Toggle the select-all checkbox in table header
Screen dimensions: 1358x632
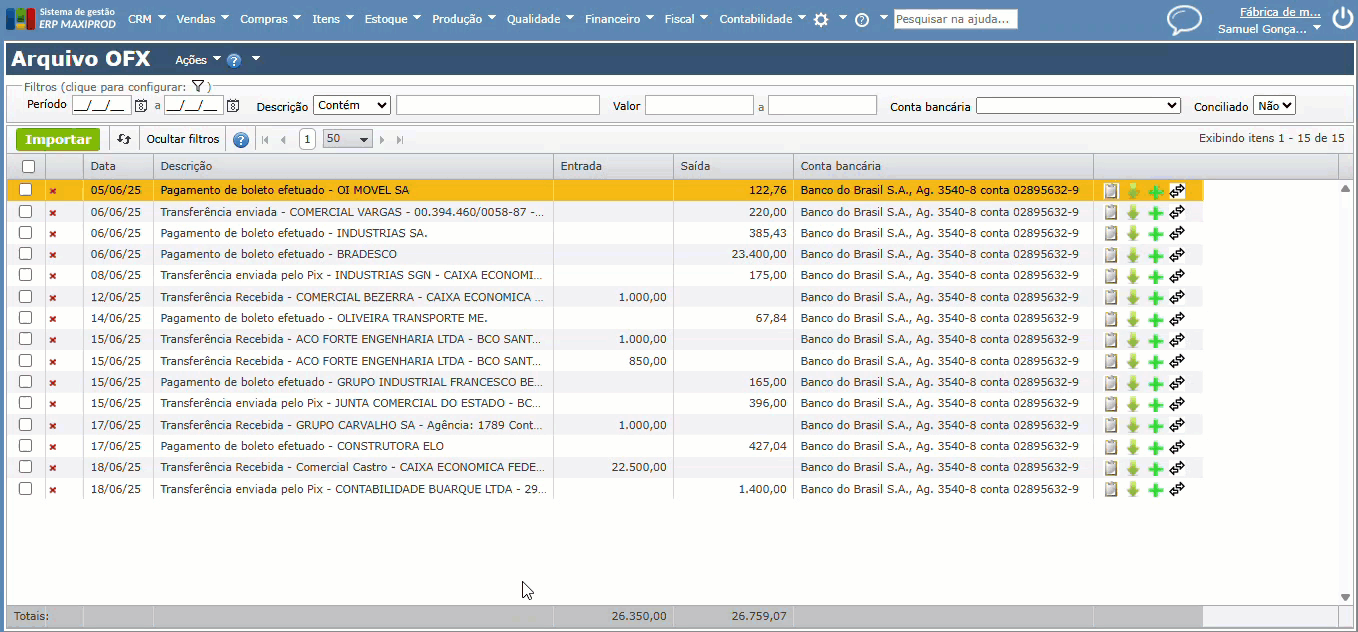coord(28,167)
